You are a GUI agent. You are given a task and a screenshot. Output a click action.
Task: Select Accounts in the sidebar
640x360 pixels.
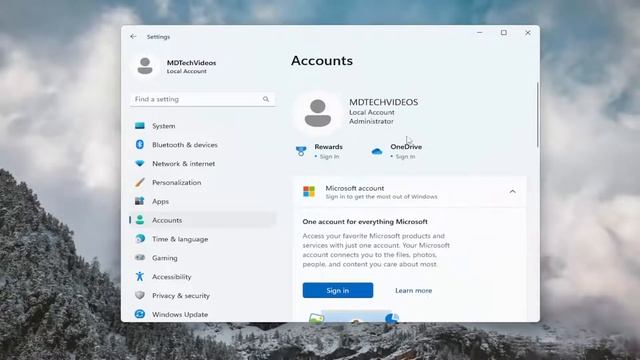202,220
